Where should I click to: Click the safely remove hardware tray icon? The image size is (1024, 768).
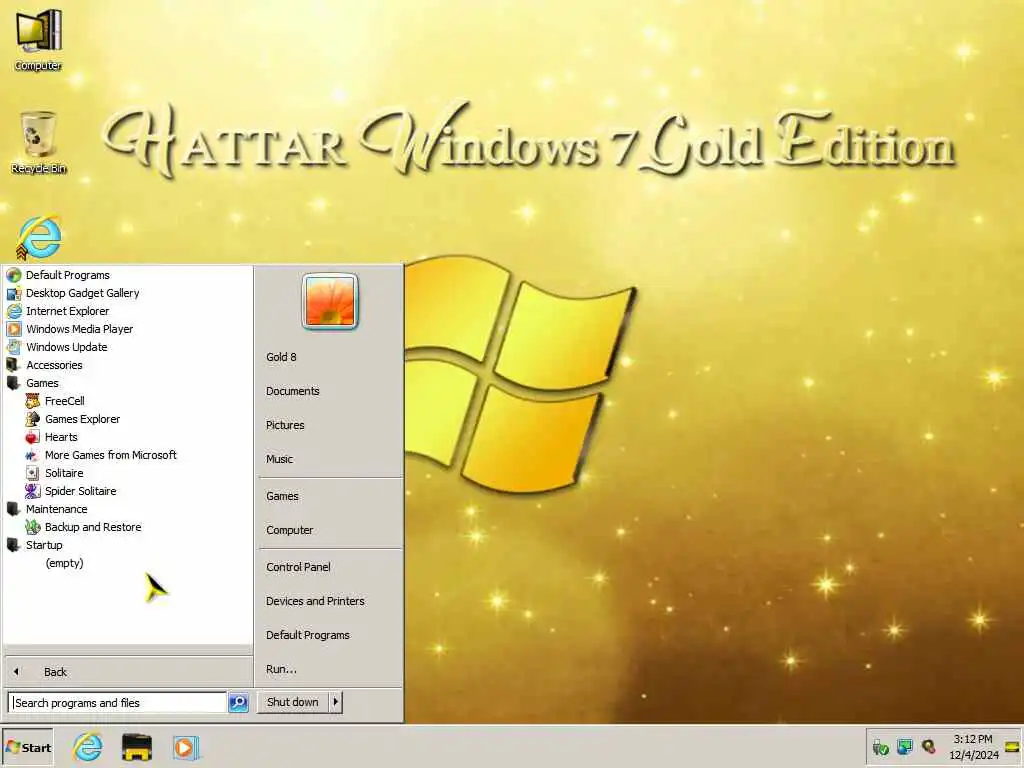click(880, 746)
